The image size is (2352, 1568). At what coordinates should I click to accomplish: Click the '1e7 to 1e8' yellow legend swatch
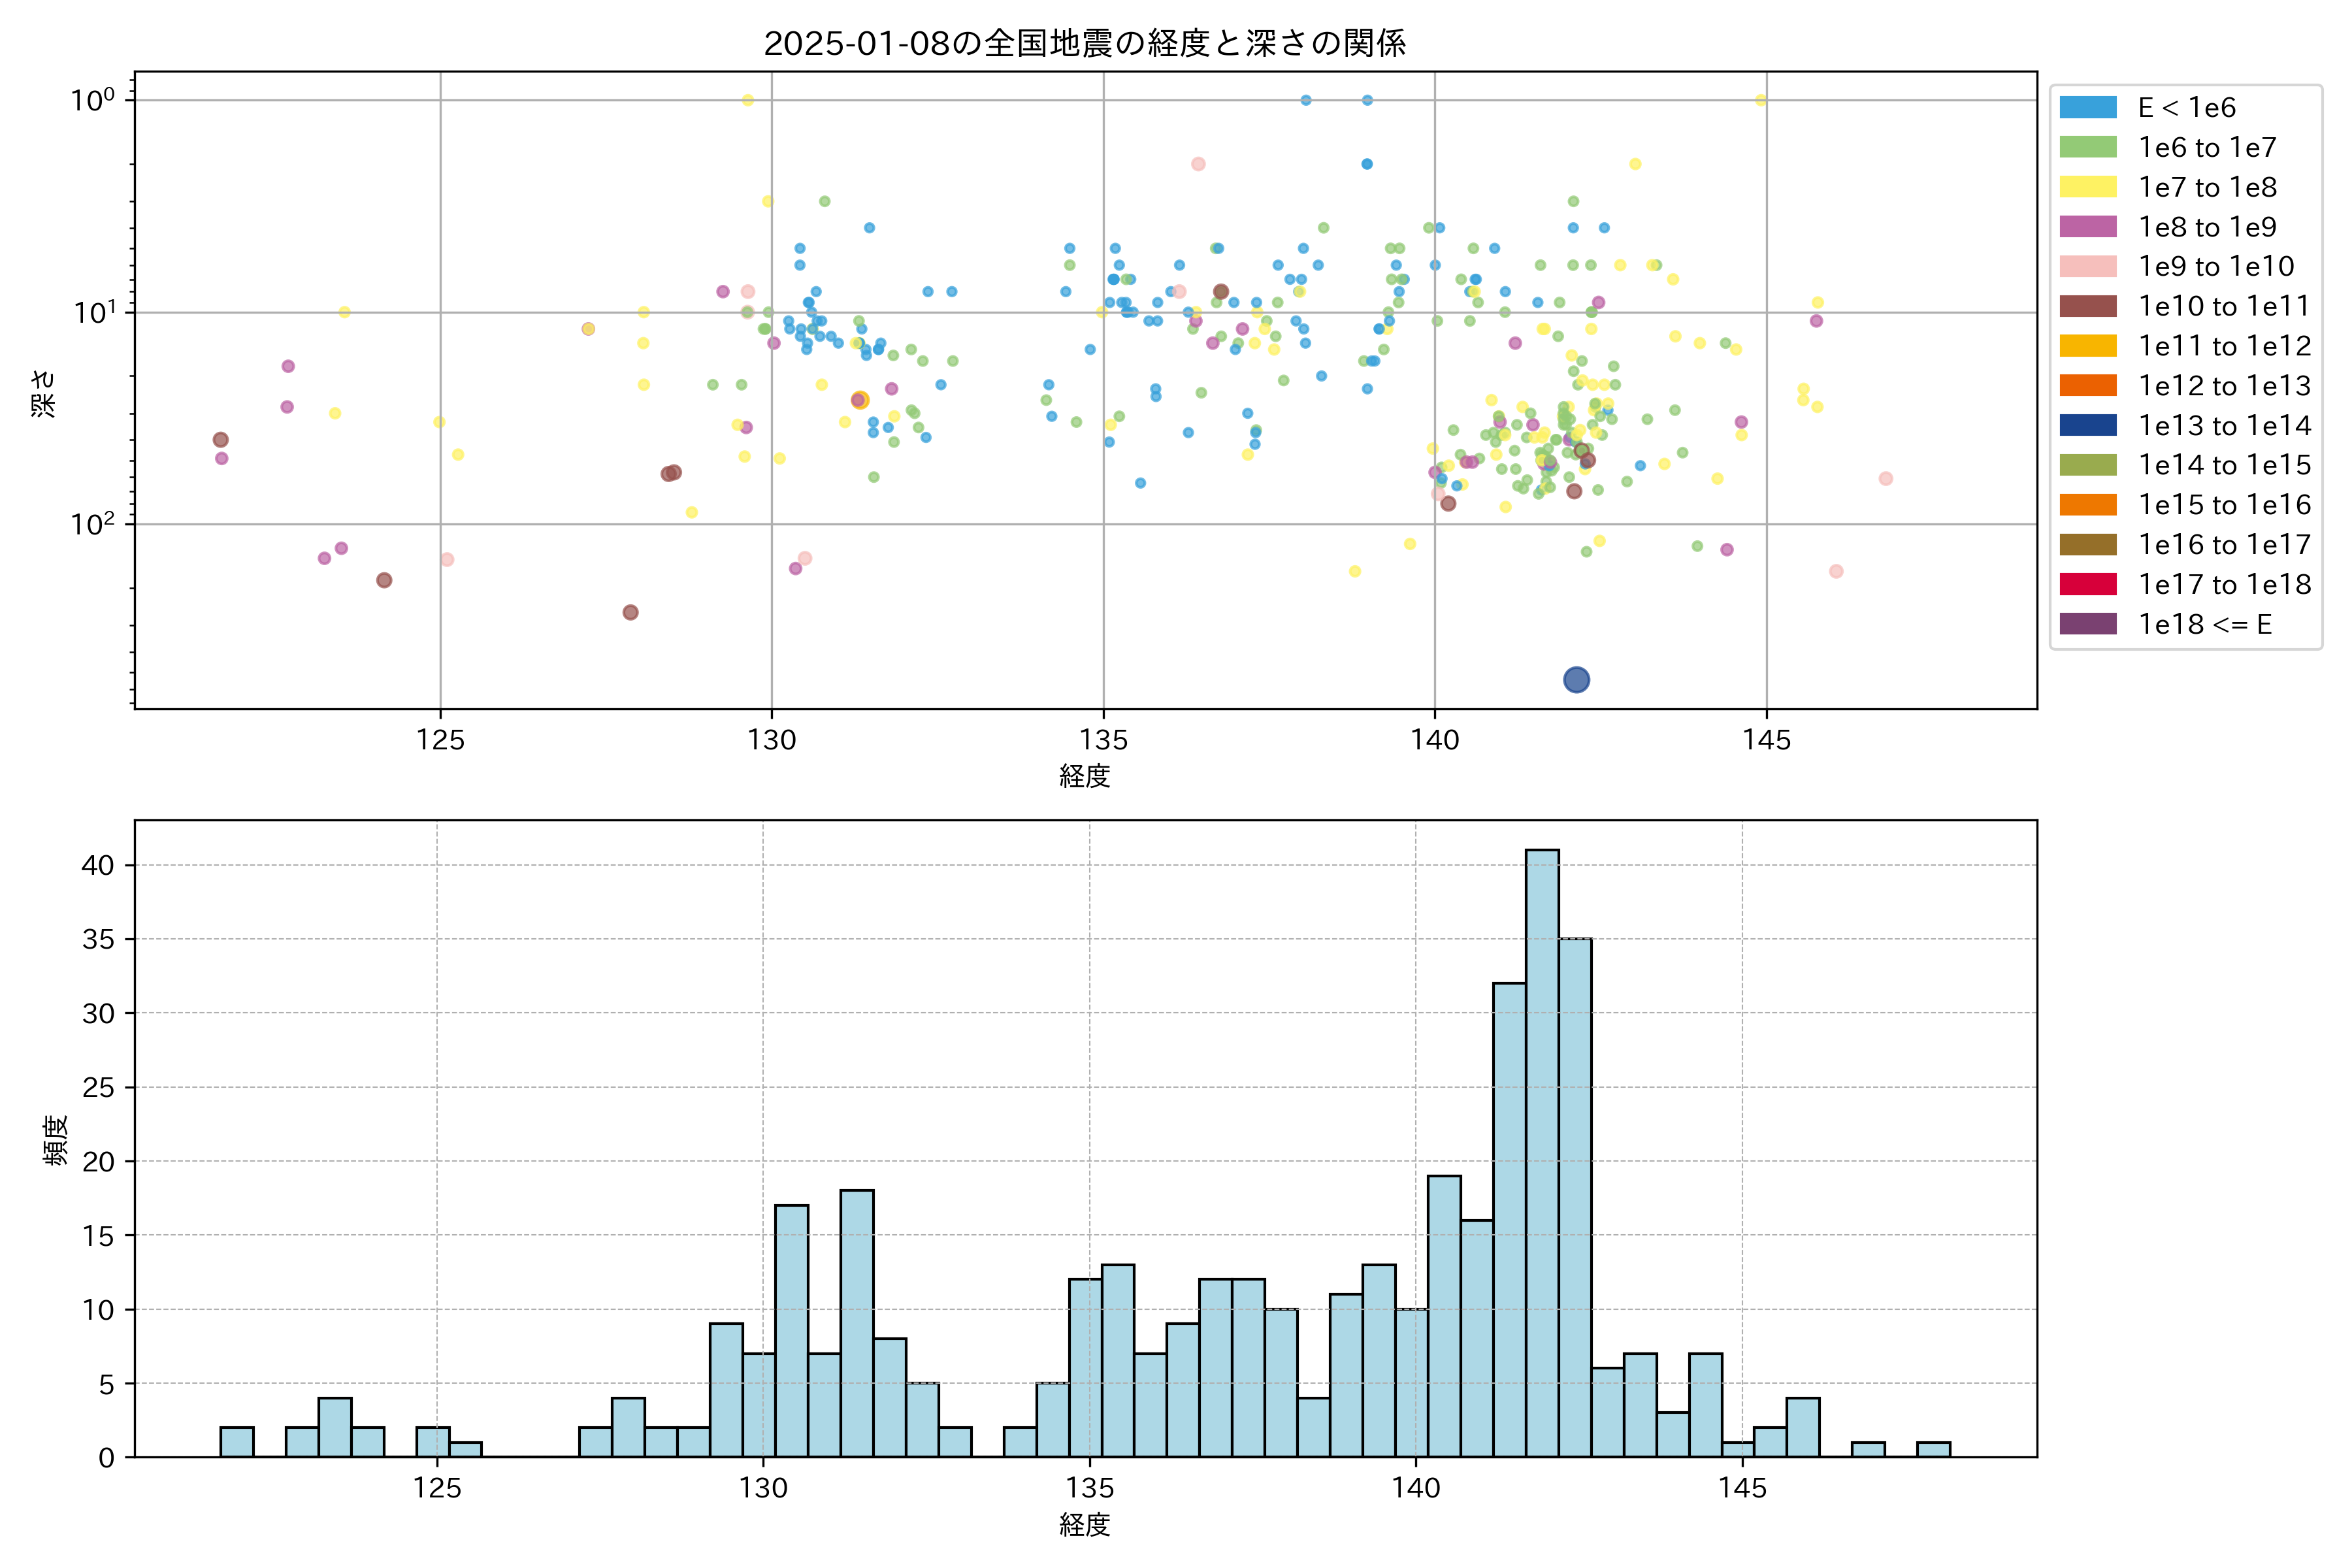tap(2087, 187)
